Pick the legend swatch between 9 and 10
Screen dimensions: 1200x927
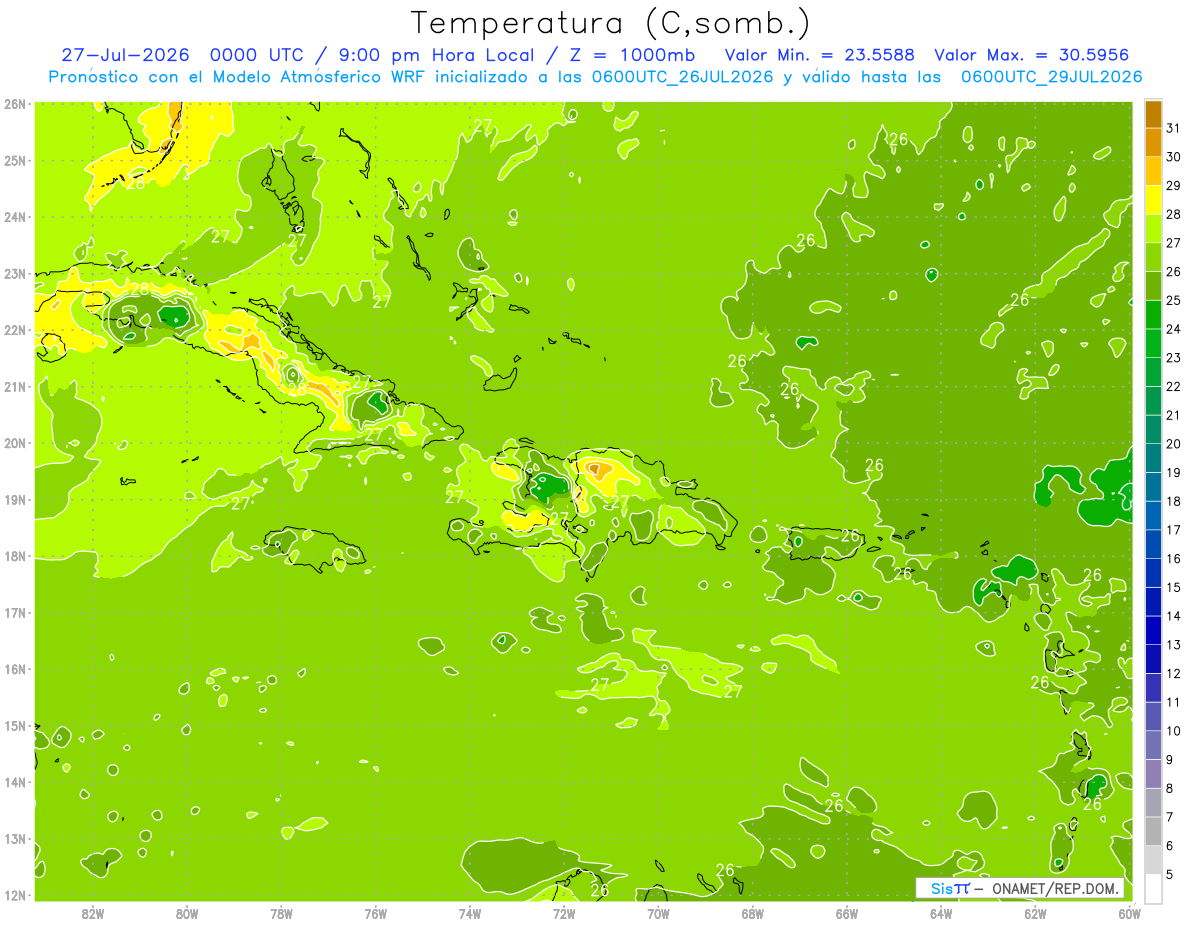coord(1153,745)
